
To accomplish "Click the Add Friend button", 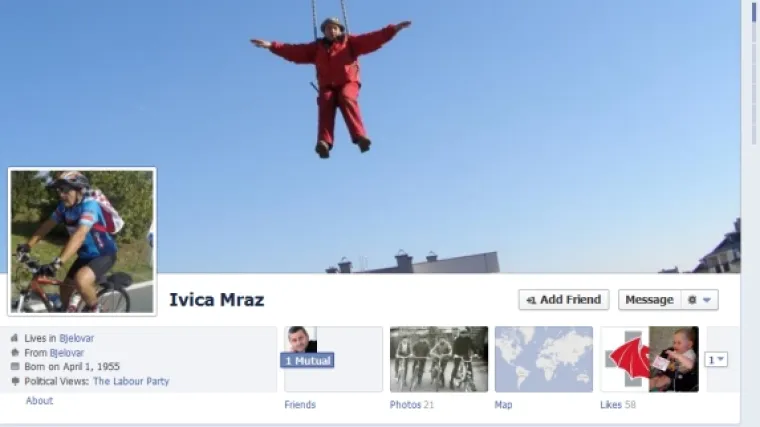I will [x=563, y=300].
